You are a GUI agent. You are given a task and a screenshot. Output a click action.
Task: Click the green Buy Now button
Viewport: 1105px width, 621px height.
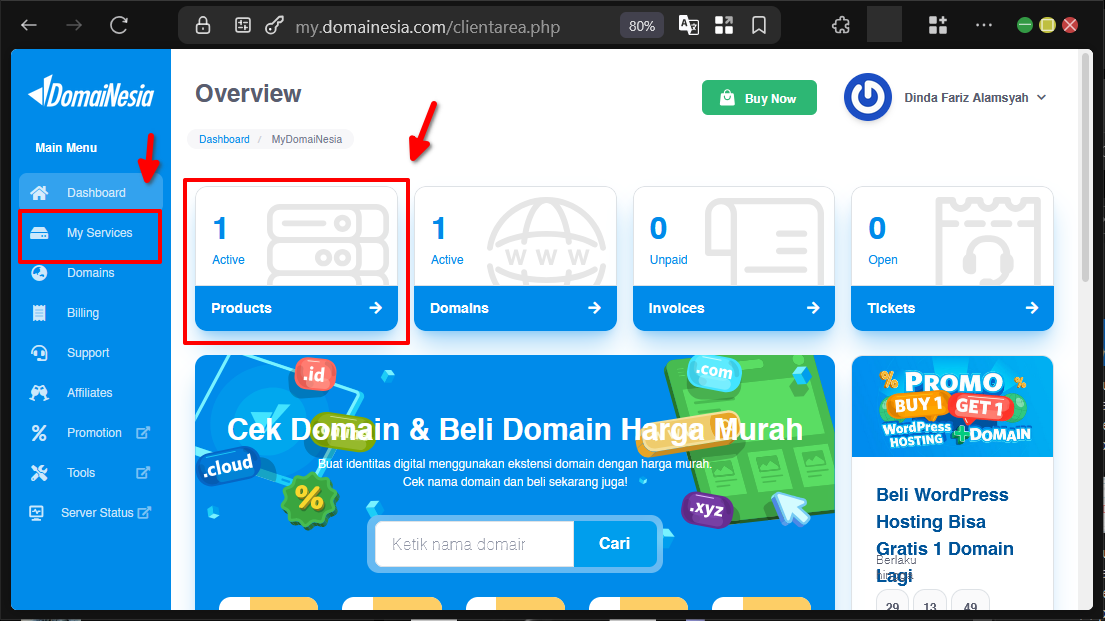click(x=759, y=97)
